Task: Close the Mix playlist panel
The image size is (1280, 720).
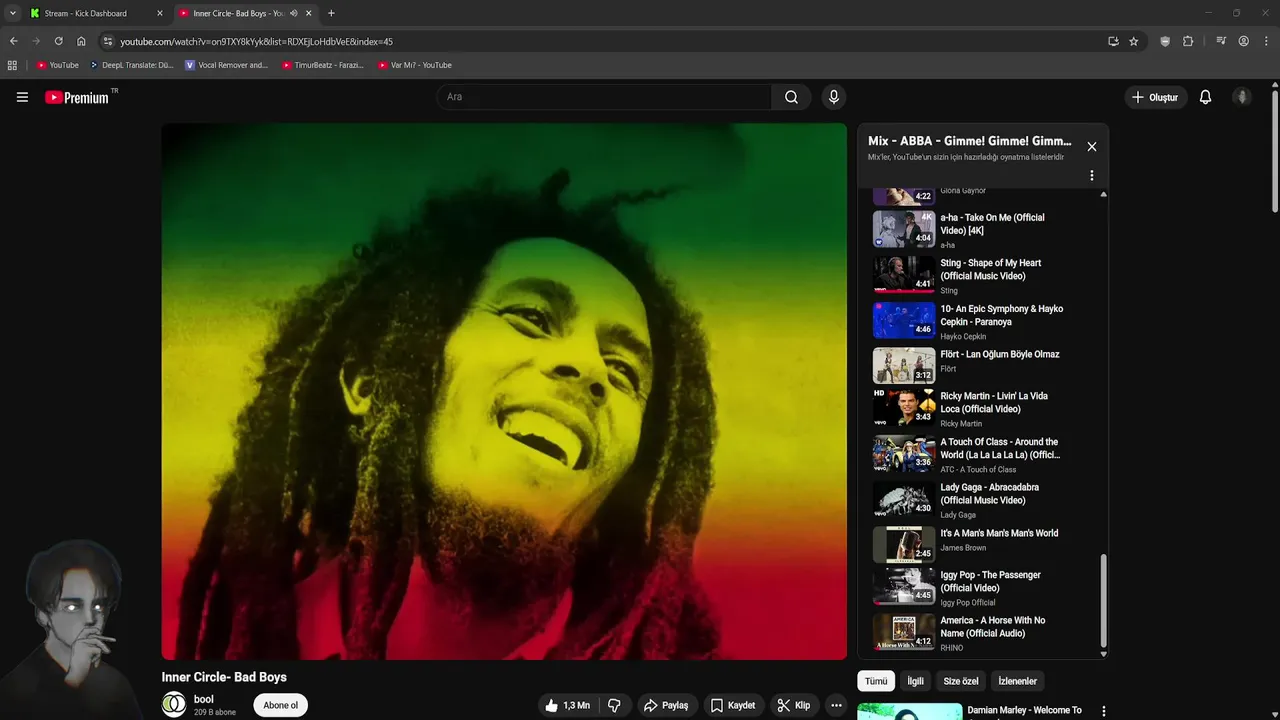Action: pyautogui.click(x=1091, y=146)
